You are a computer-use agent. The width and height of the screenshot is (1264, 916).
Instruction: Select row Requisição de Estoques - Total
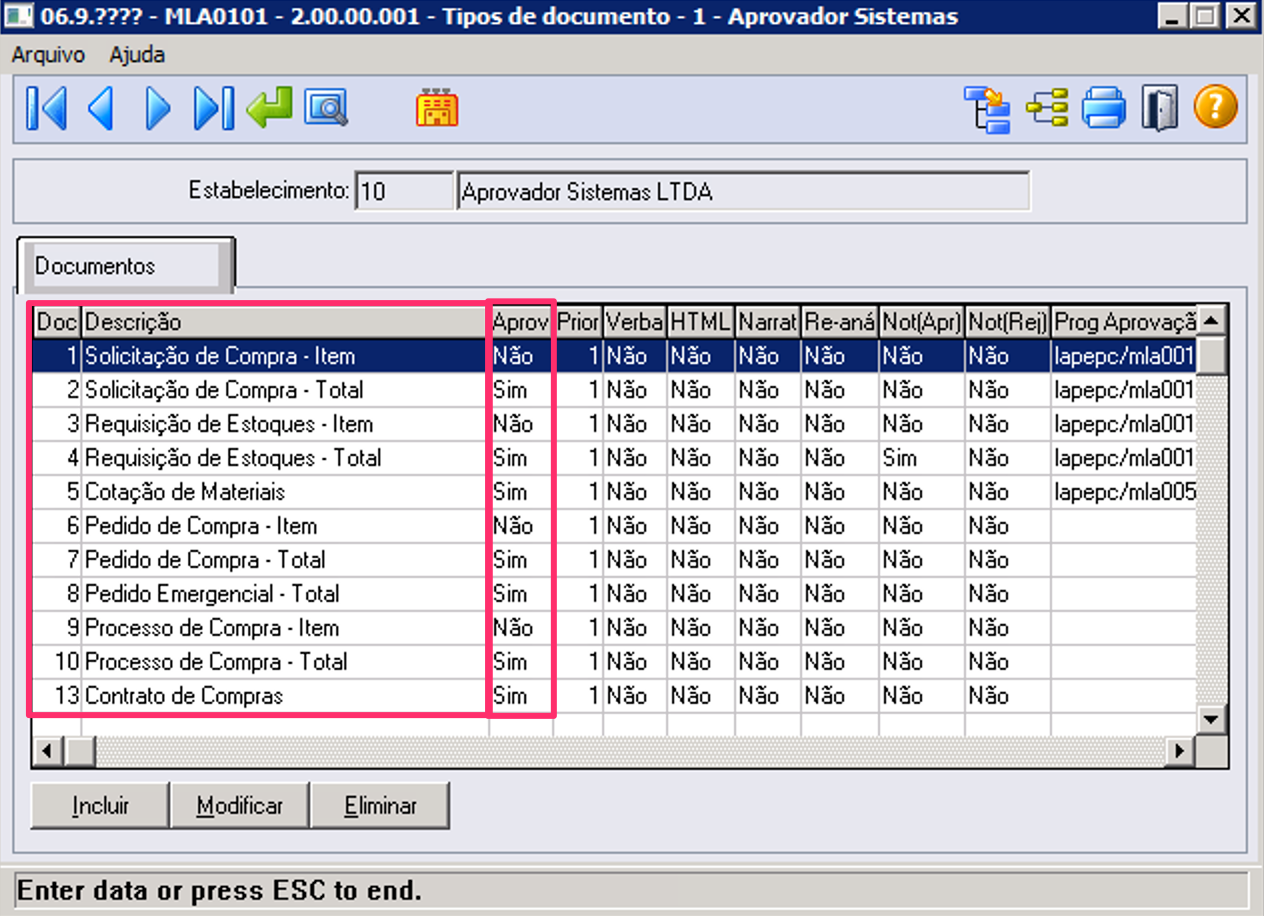click(615, 458)
